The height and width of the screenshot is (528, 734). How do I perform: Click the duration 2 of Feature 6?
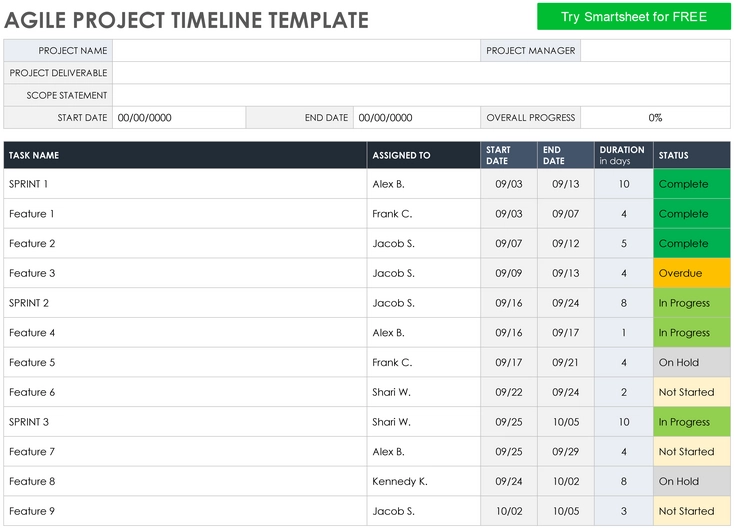coord(624,392)
